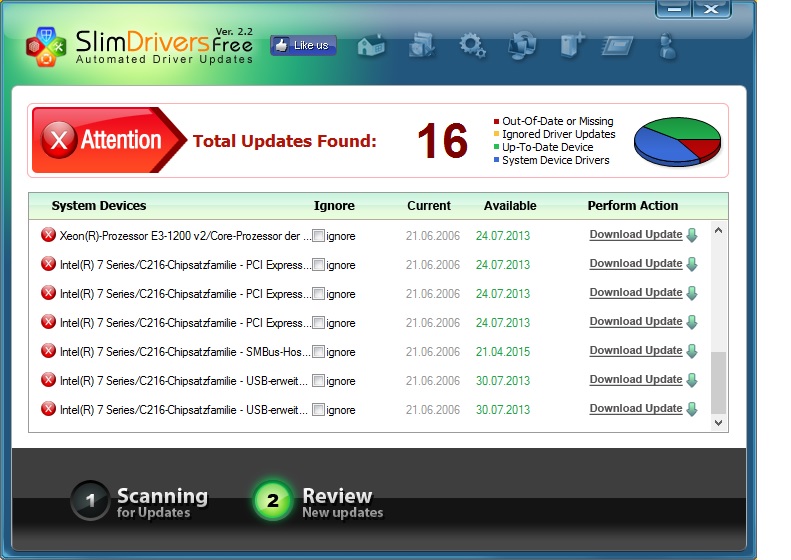Click the Total Updates Found label
The height and width of the screenshot is (560, 791).
(285, 141)
